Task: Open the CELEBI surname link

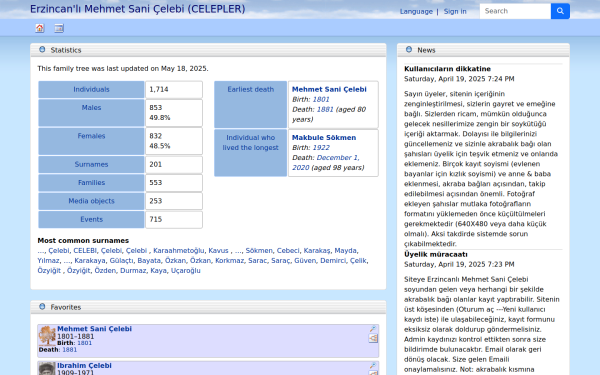Action: (x=85, y=251)
